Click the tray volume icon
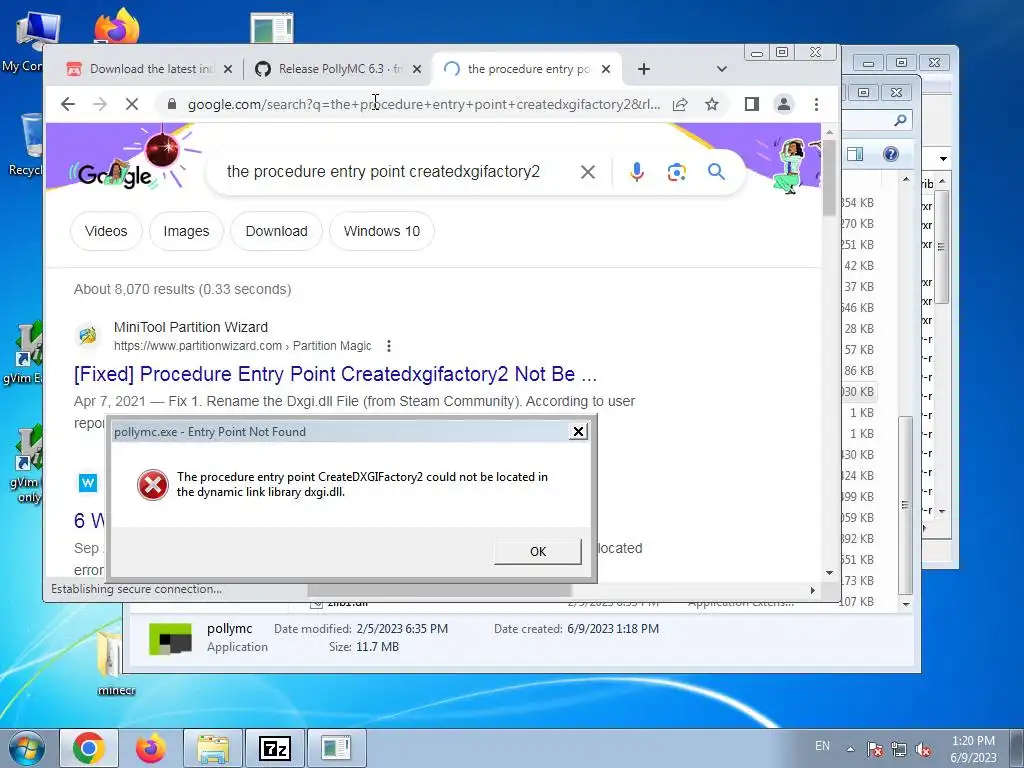Image resolution: width=1024 pixels, height=768 pixels. pos(923,750)
